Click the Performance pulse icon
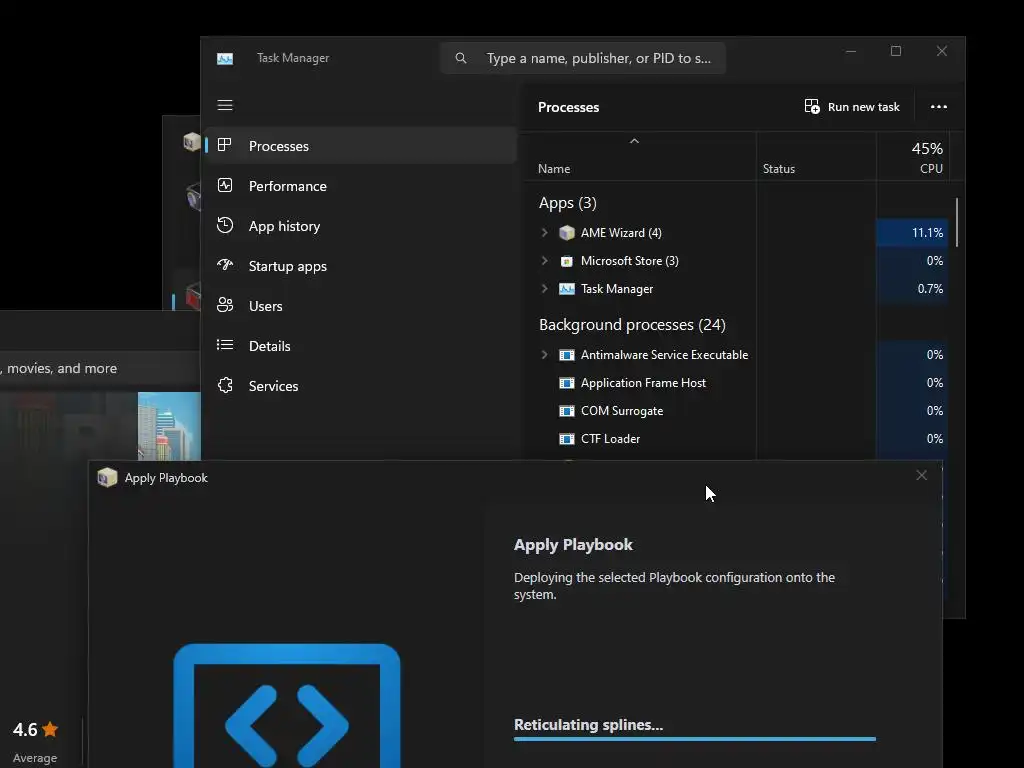The width and height of the screenshot is (1024, 768). pyautogui.click(x=225, y=185)
